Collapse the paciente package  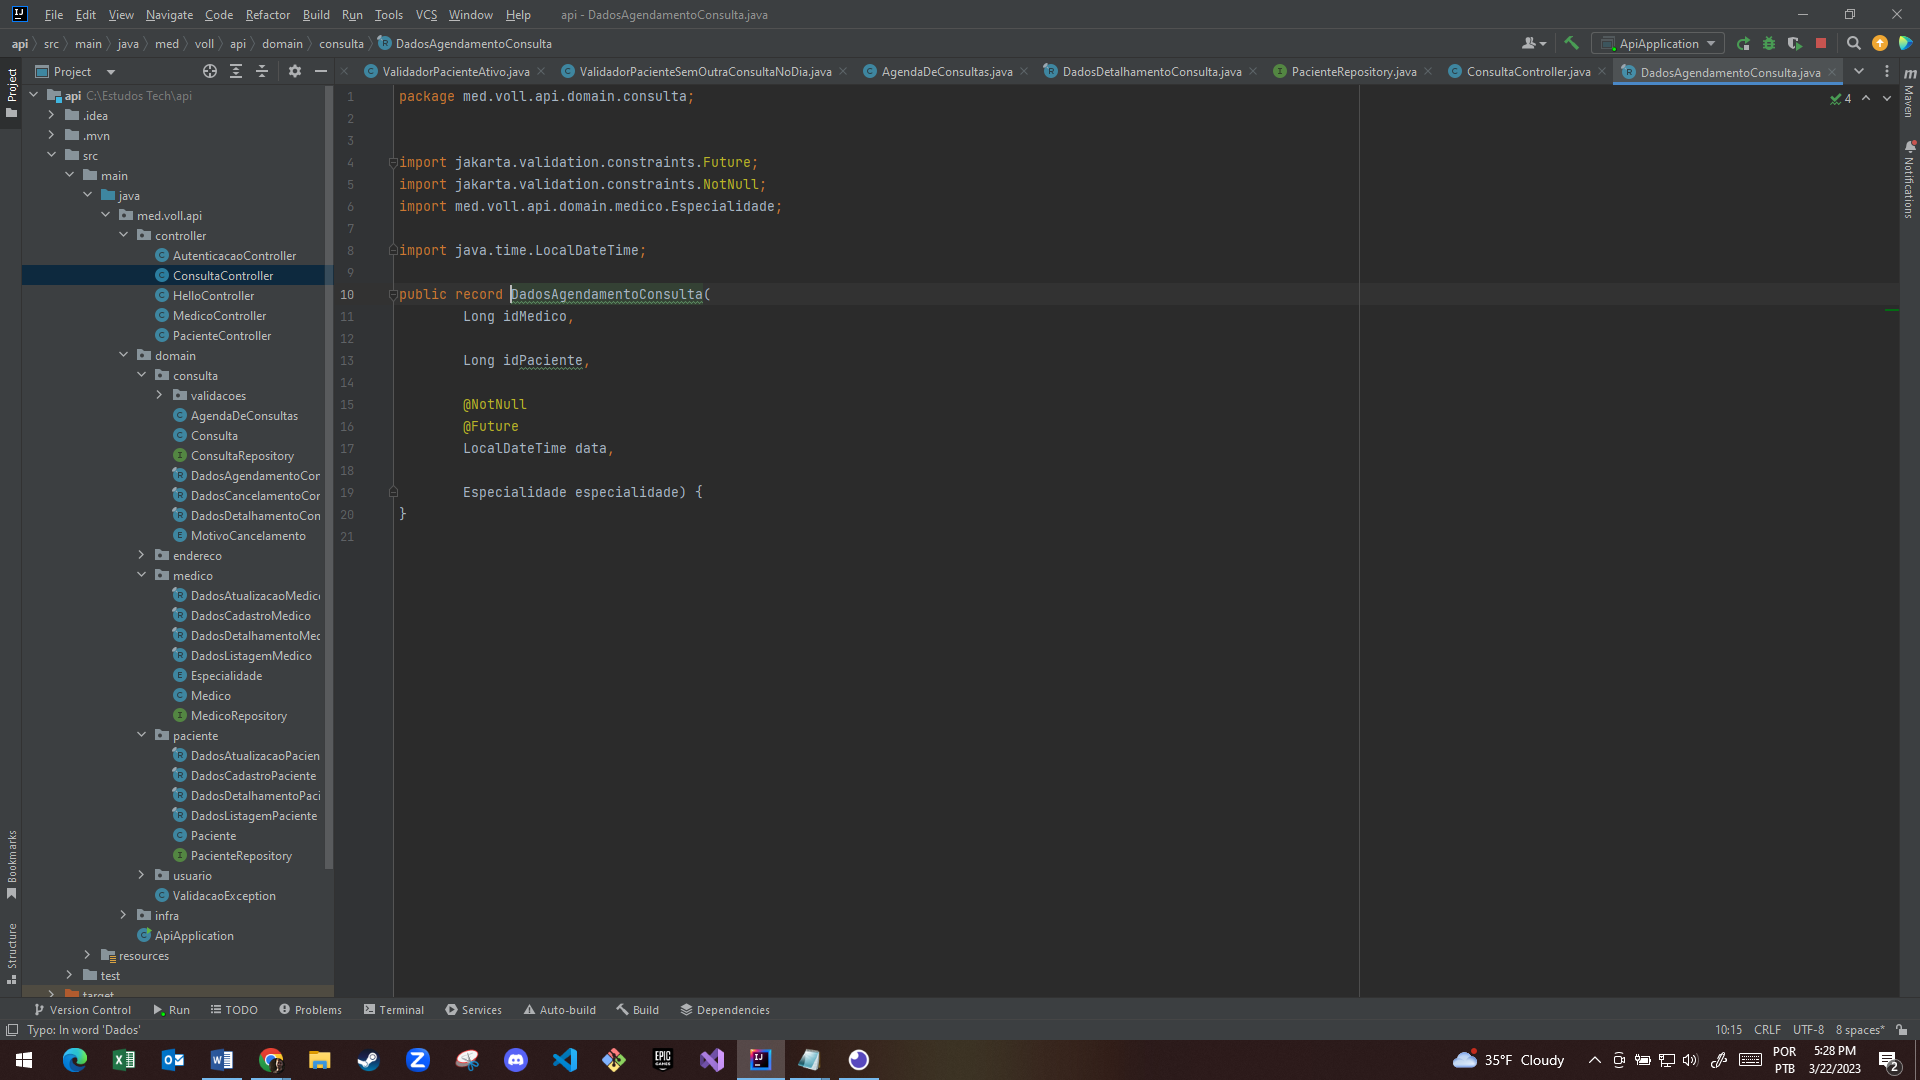(141, 735)
